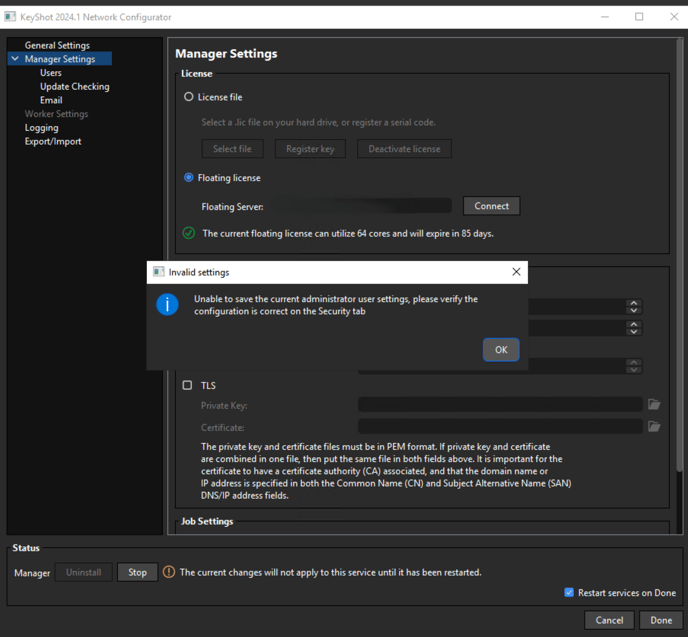Click the Select file button

click(233, 149)
